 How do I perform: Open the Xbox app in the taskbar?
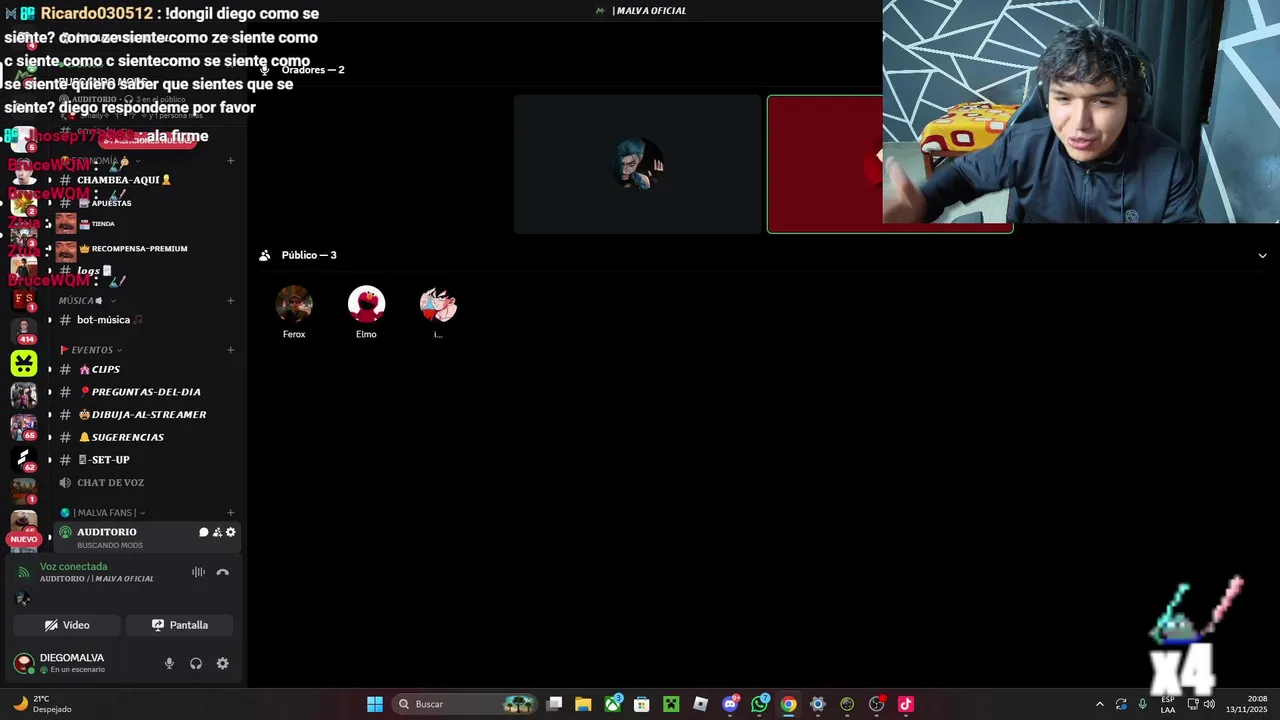click(x=612, y=704)
